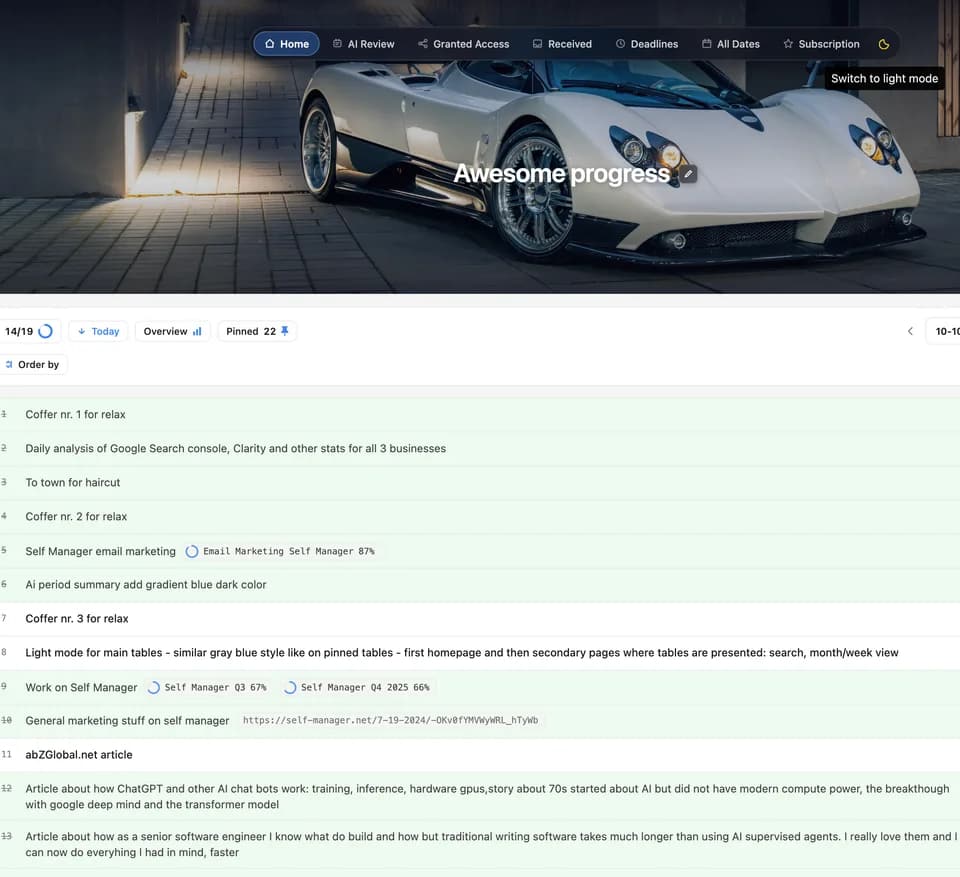Select task 'Coffer nr. 3 for relax'
The width and height of the screenshot is (960, 877).
[x=77, y=619]
